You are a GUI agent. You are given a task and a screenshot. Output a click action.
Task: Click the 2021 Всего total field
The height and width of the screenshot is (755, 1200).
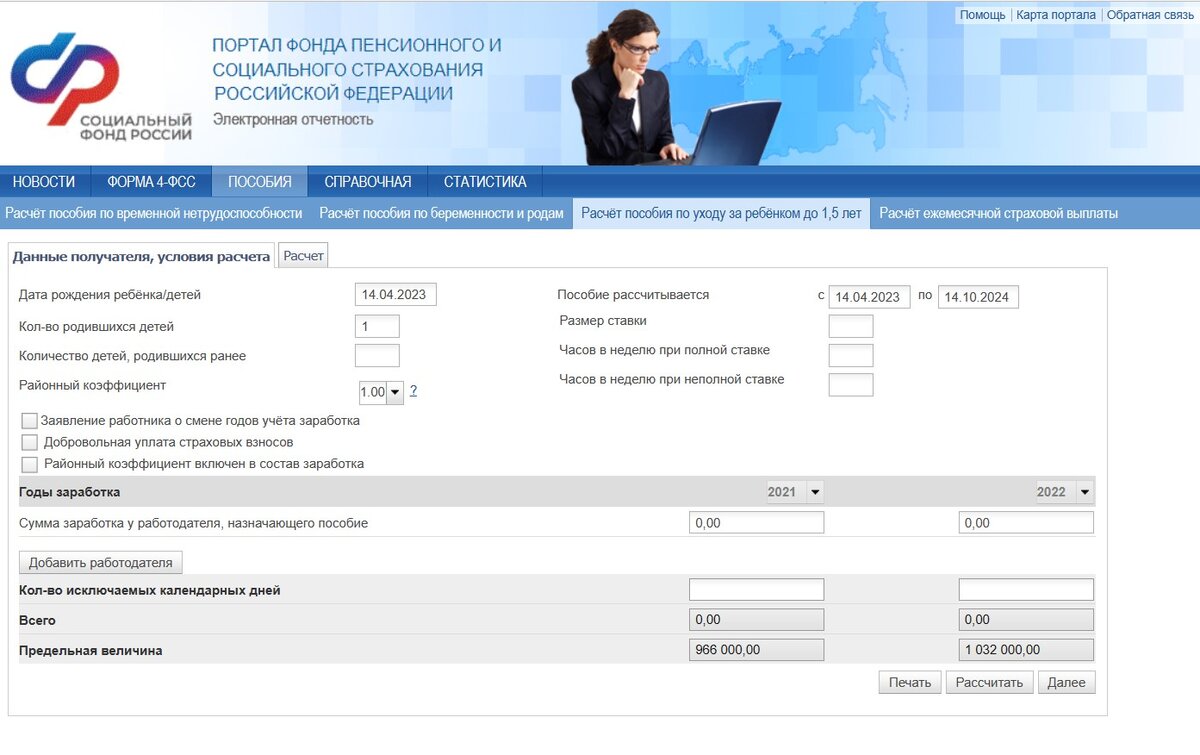[x=756, y=620]
